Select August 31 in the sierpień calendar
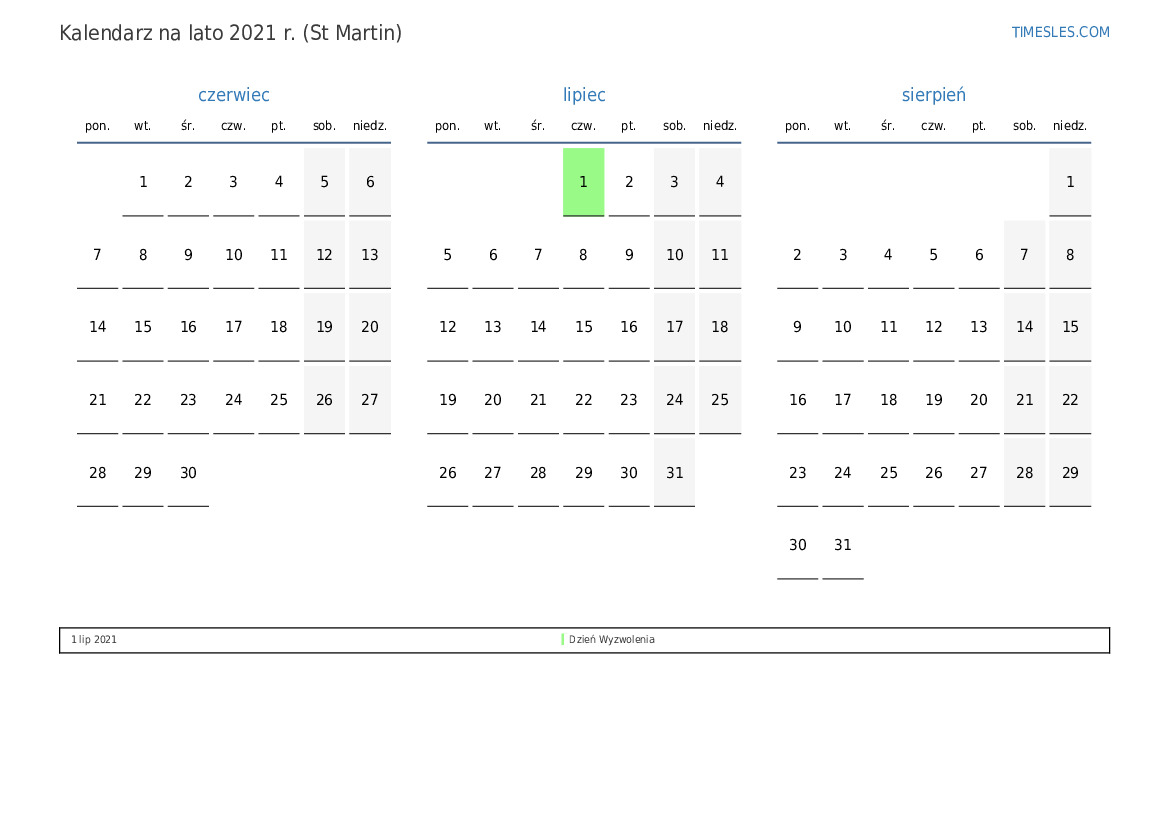The height and width of the screenshot is (827, 1169). pos(843,545)
